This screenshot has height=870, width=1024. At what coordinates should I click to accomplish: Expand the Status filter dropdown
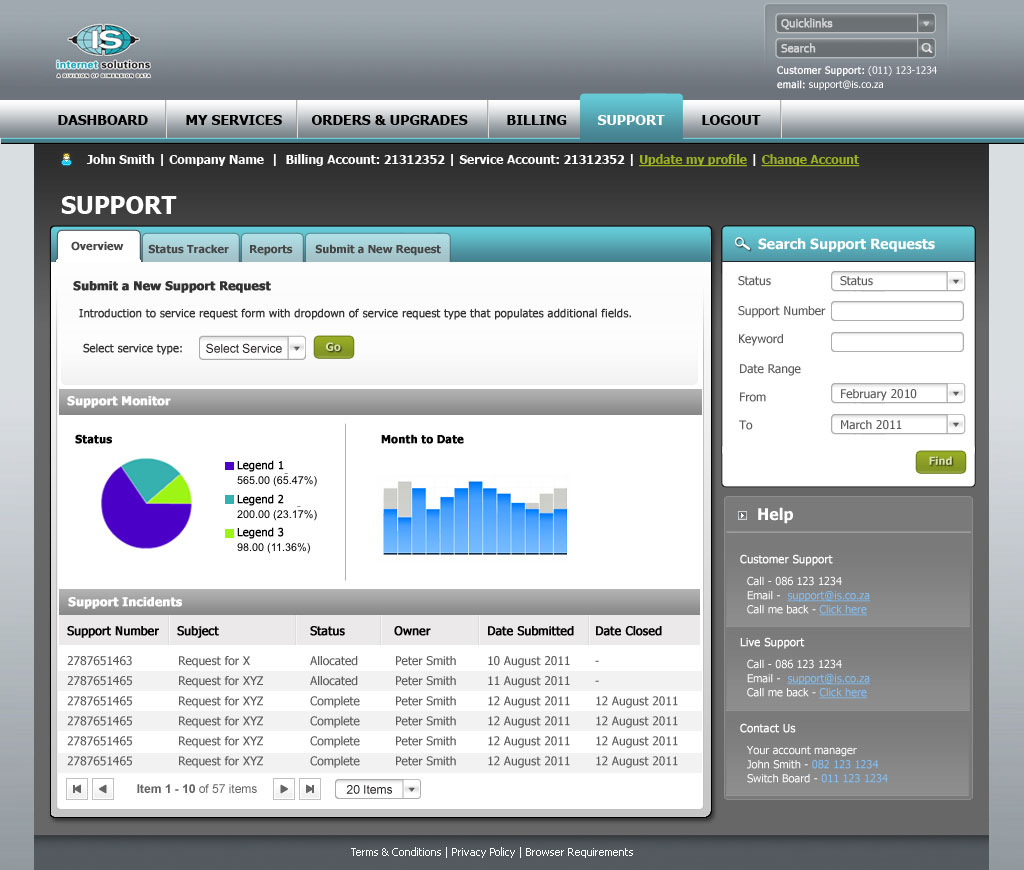pyautogui.click(x=955, y=281)
